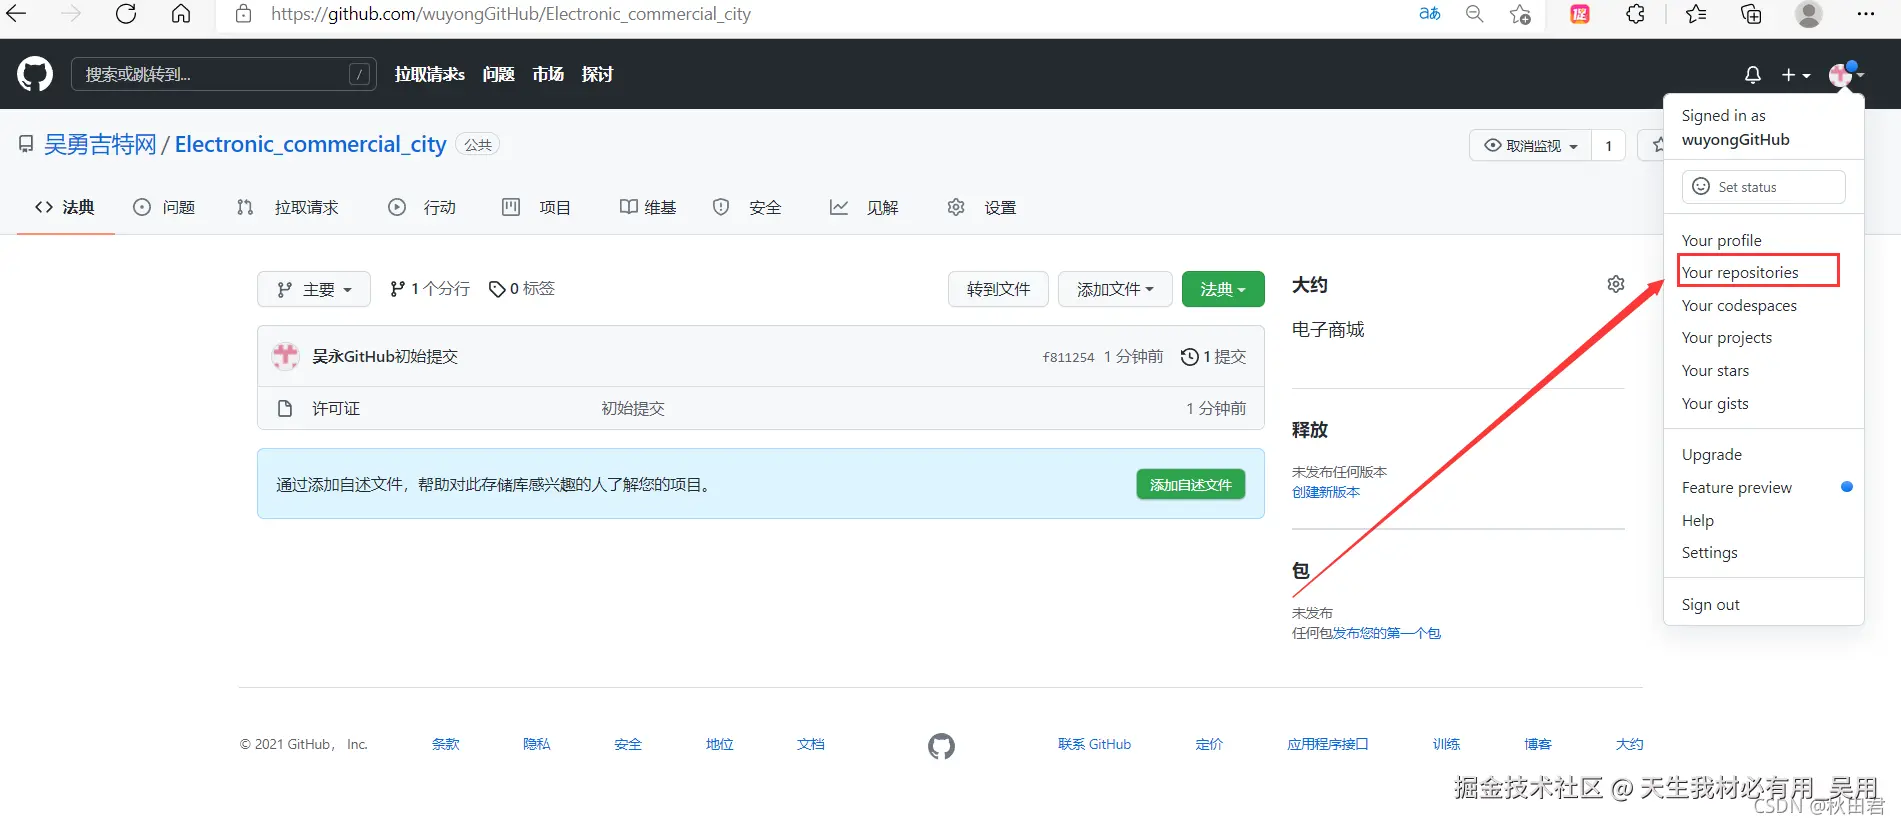Click Sign out in user menu
The height and width of the screenshot is (824, 1901).
point(1711,604)
